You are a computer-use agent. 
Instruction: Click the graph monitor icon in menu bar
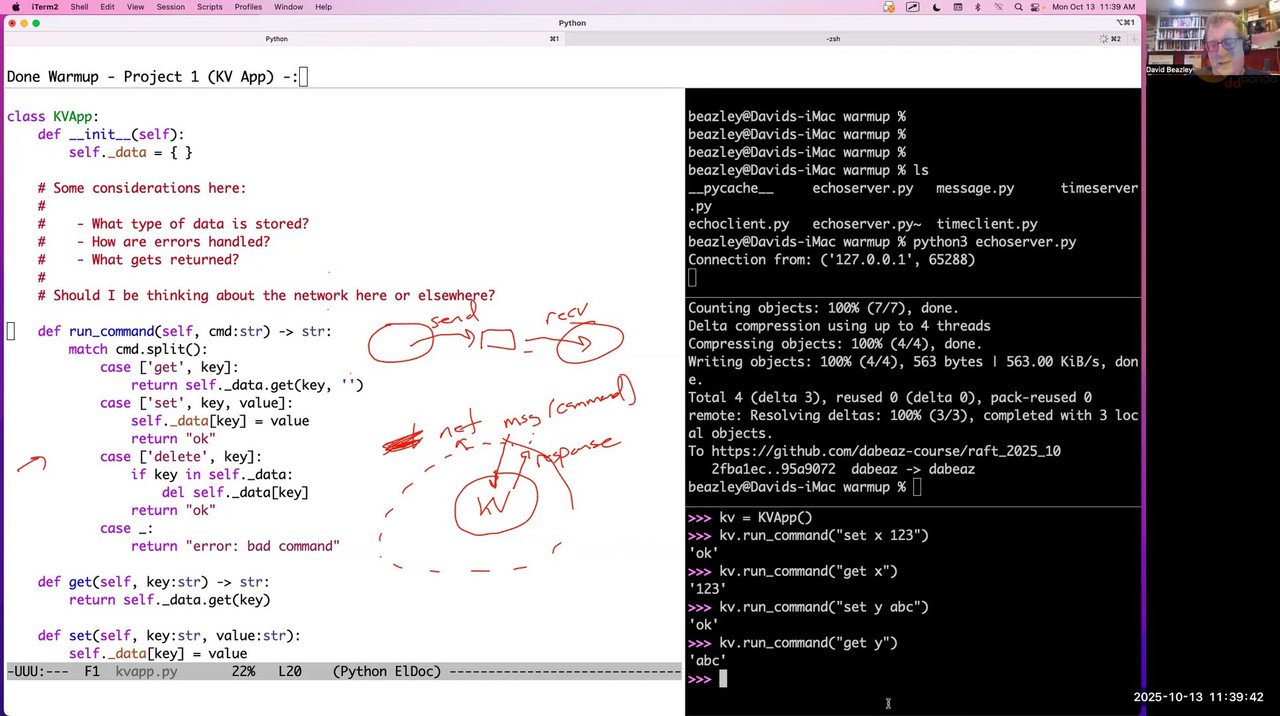(912, 7)
